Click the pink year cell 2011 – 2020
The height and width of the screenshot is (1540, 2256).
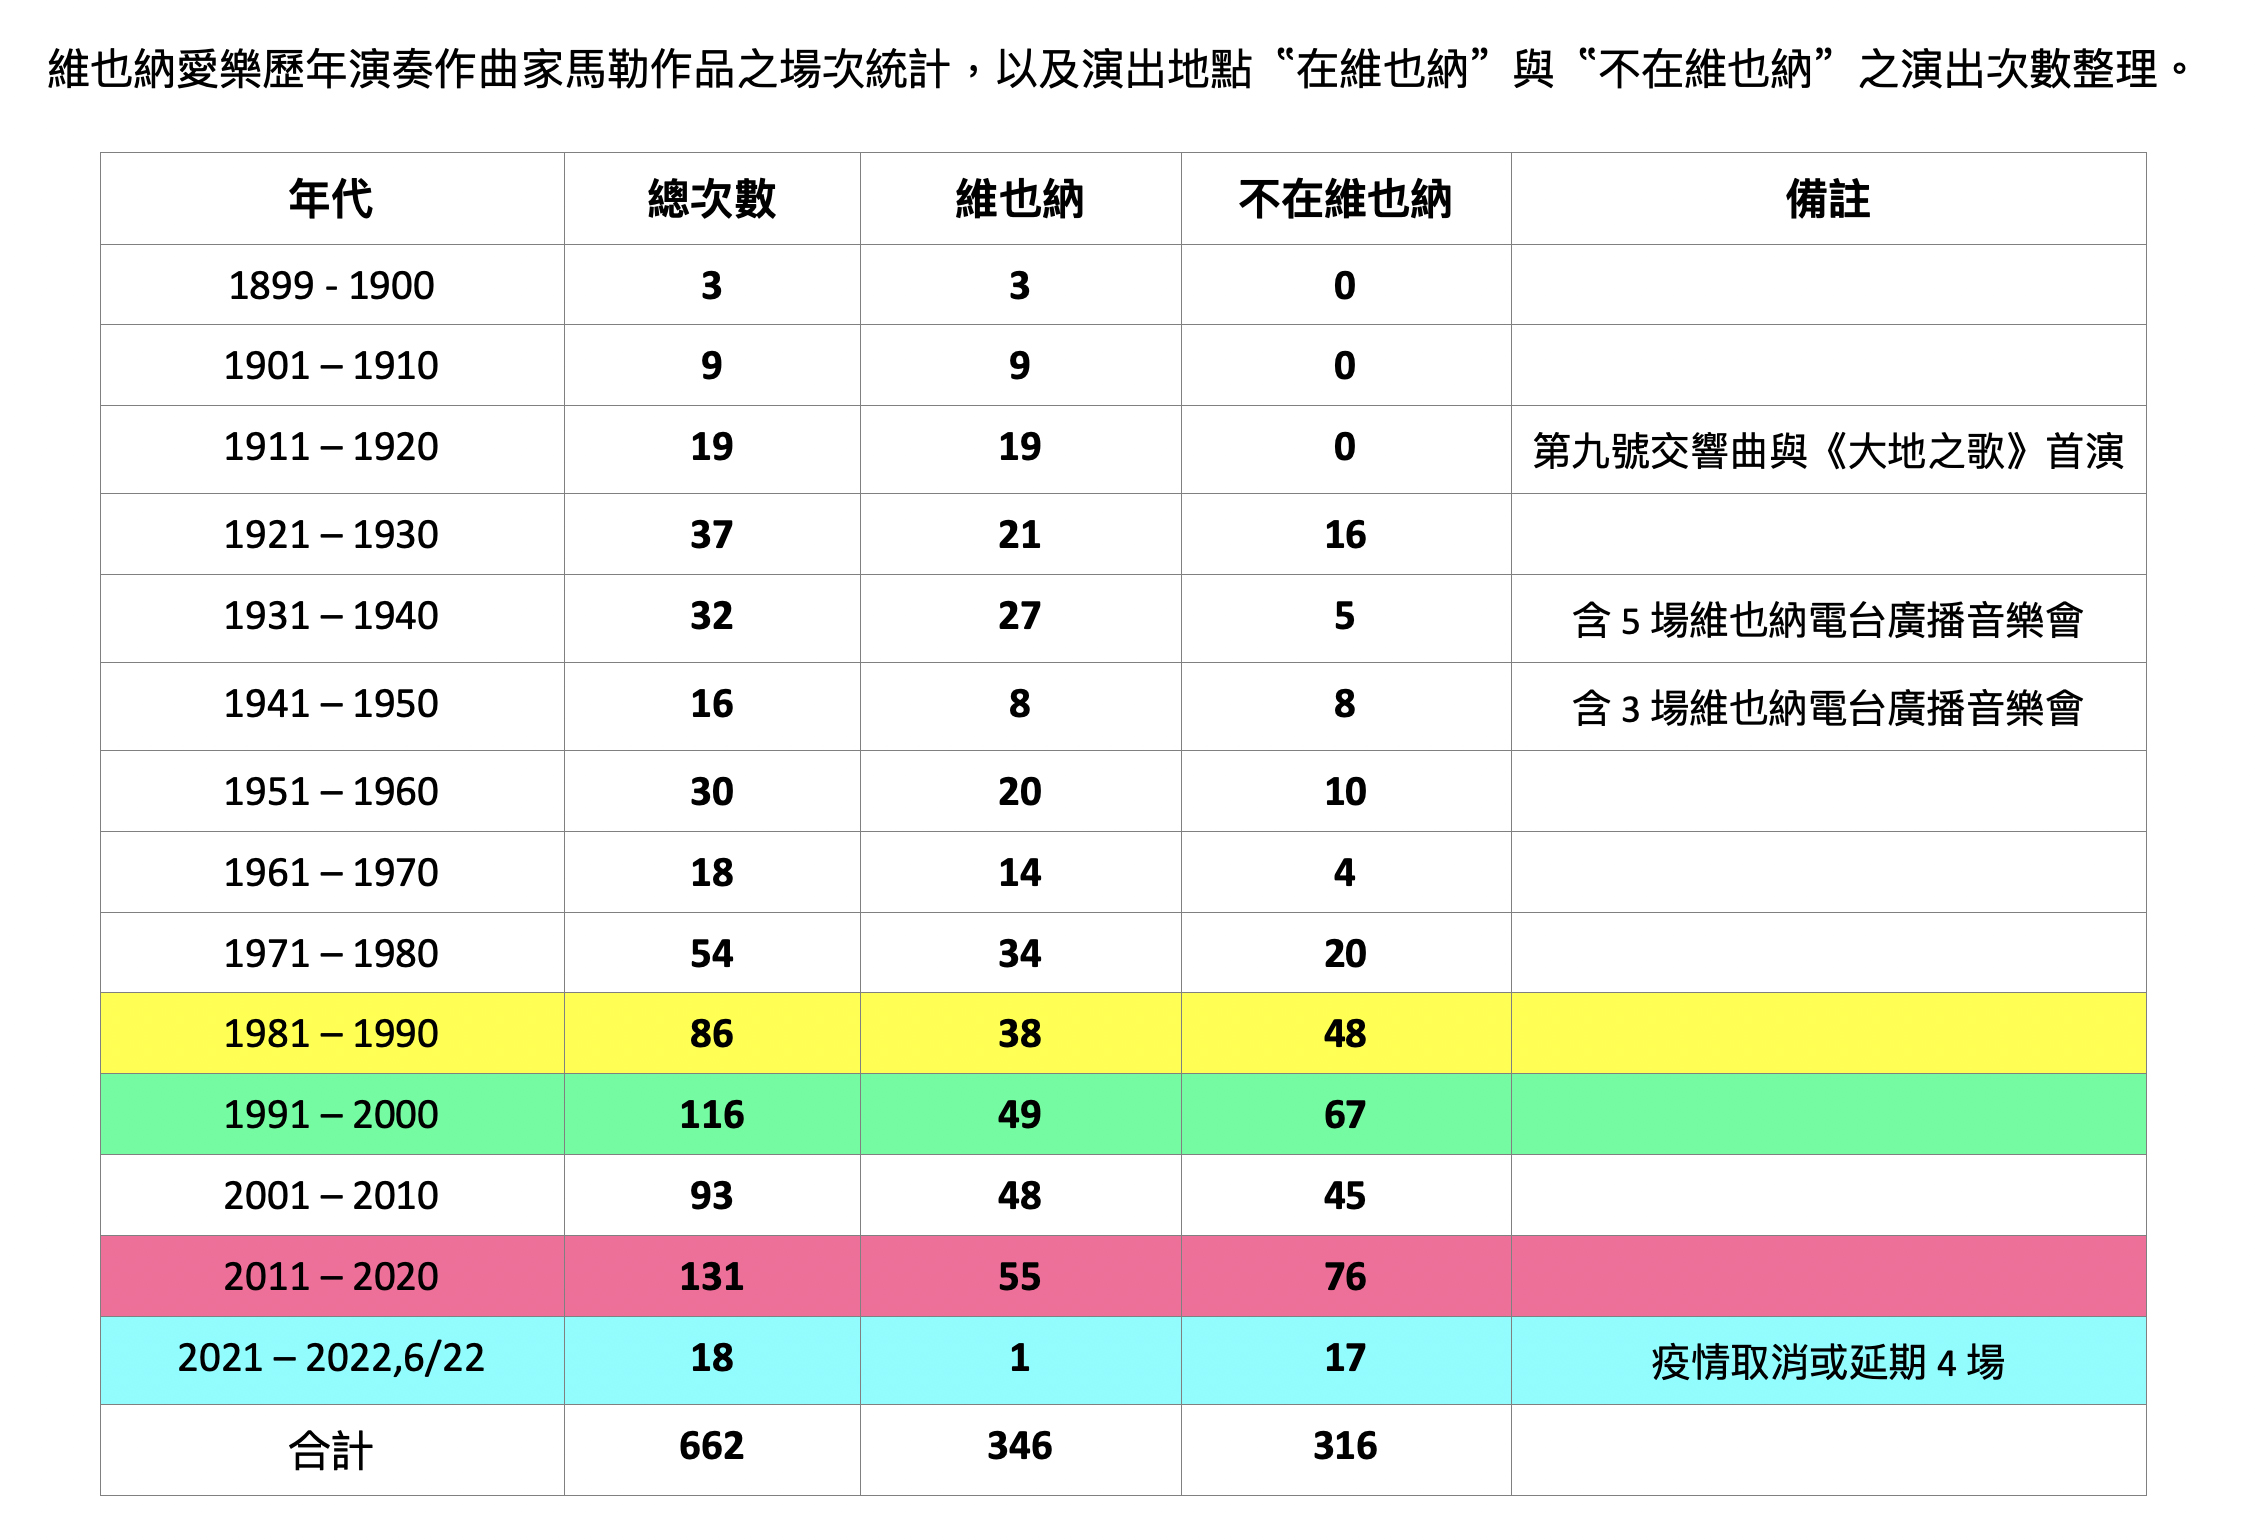[331, 1276]
